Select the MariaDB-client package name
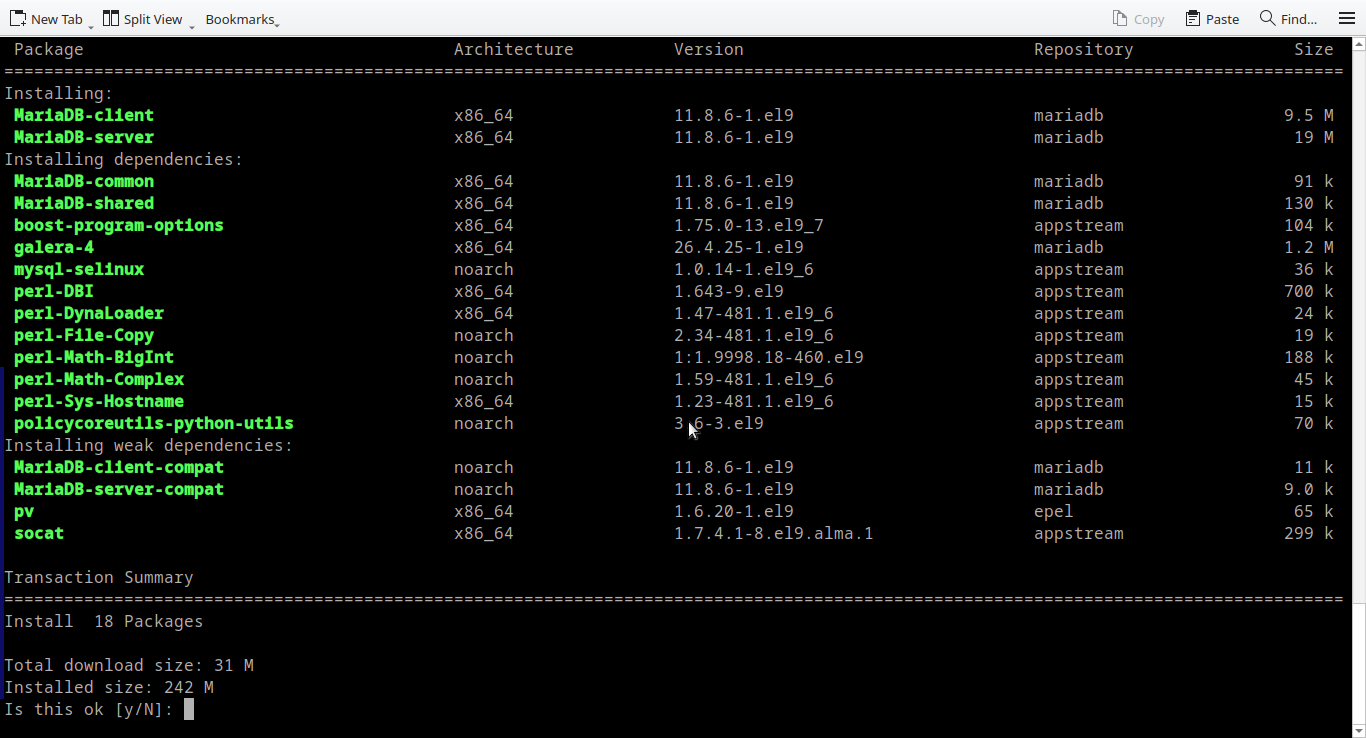 (x=84, y=115)
